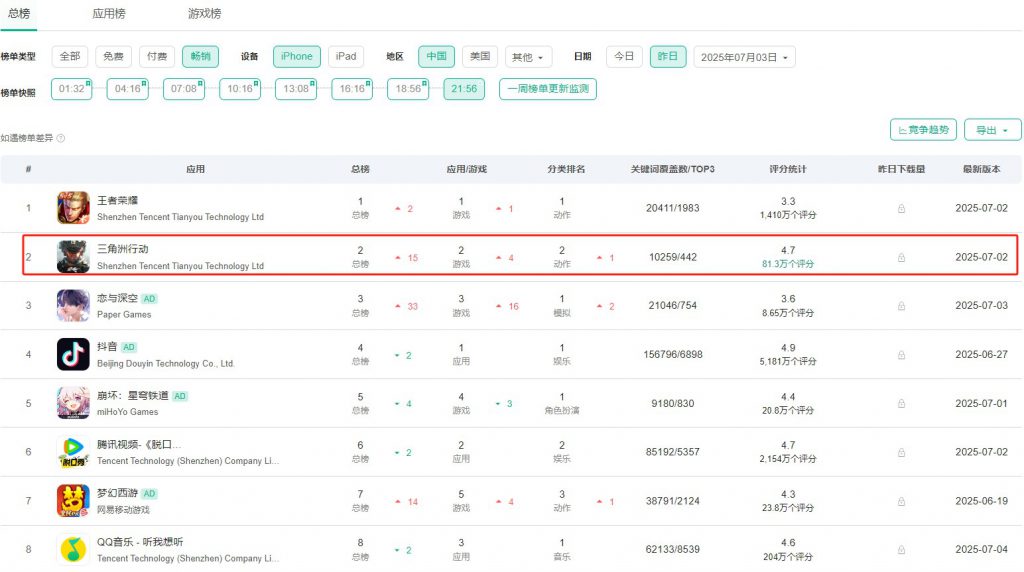Click the lock icon in 恋与深空 row
The height and width of the screenshot is (572, 1024).
coord(901,306)
